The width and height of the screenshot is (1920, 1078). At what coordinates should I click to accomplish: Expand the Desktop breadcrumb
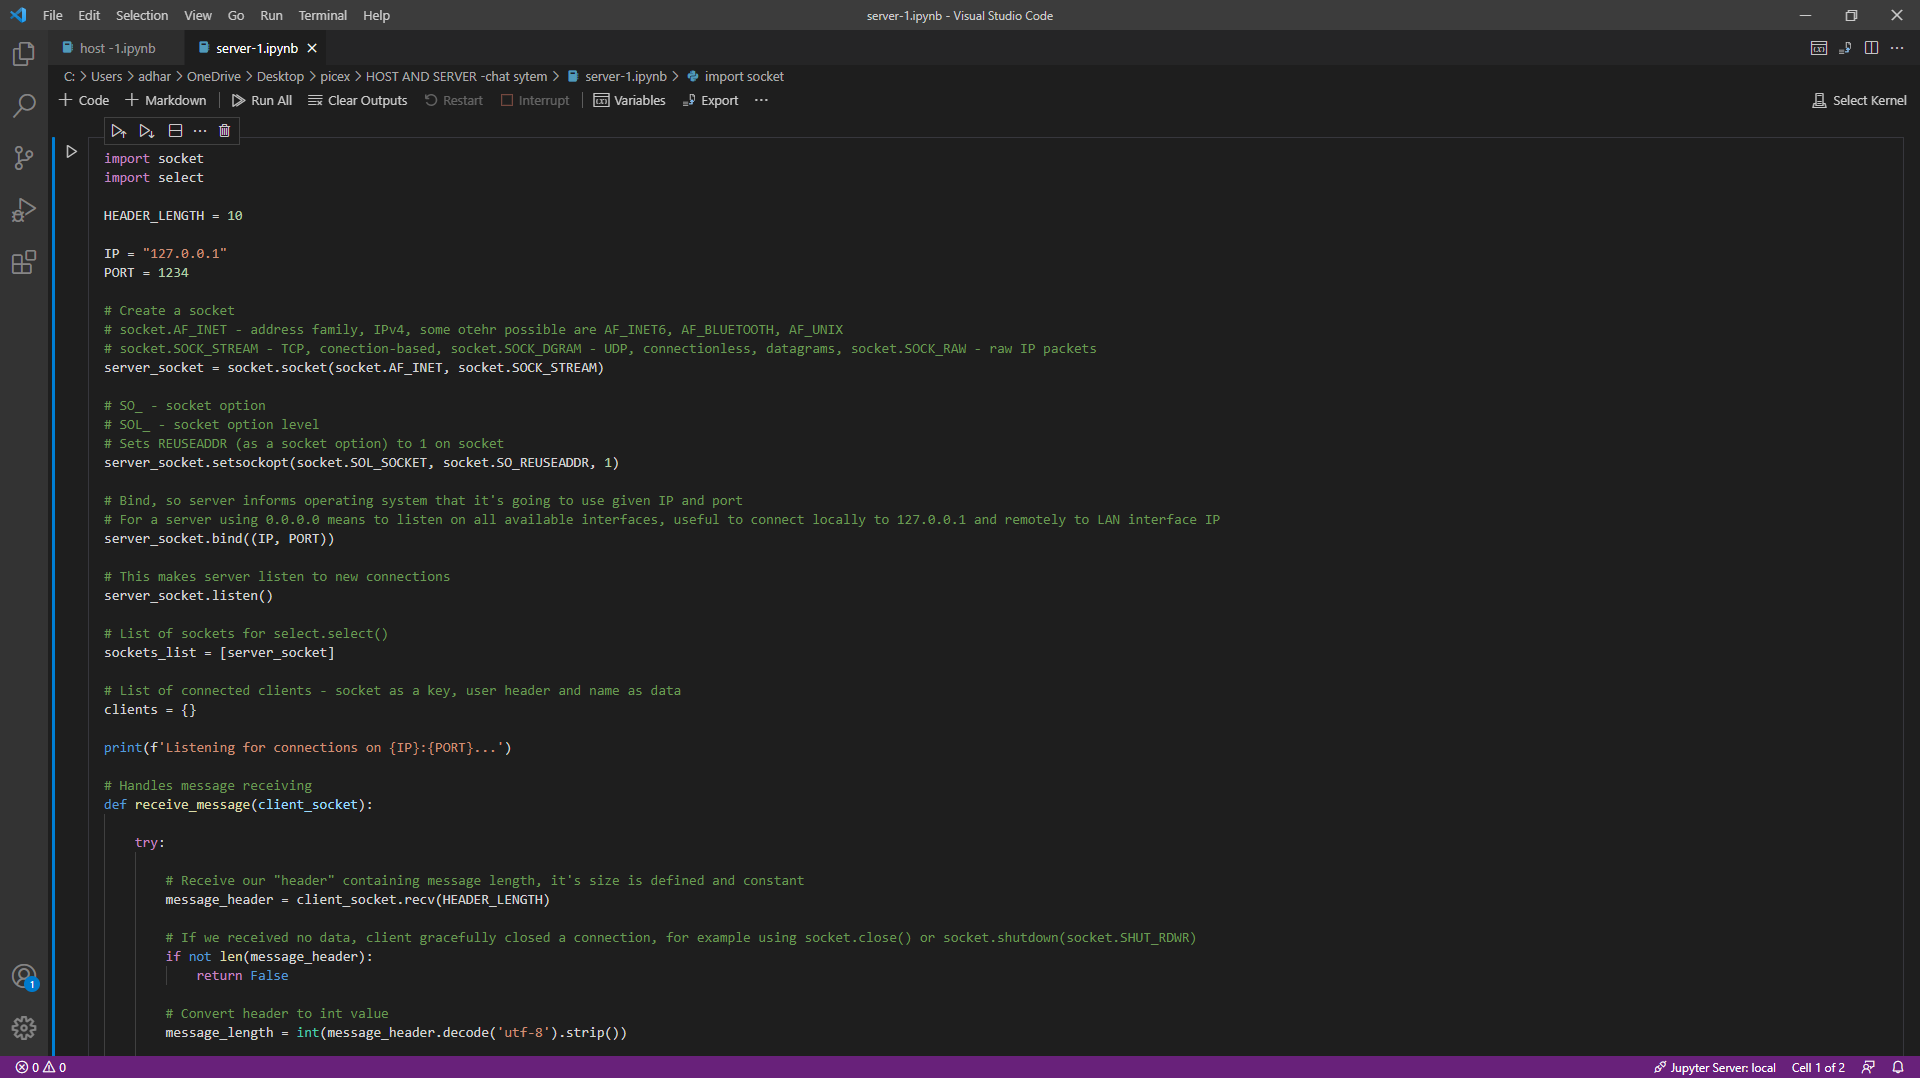pos(280,76)
